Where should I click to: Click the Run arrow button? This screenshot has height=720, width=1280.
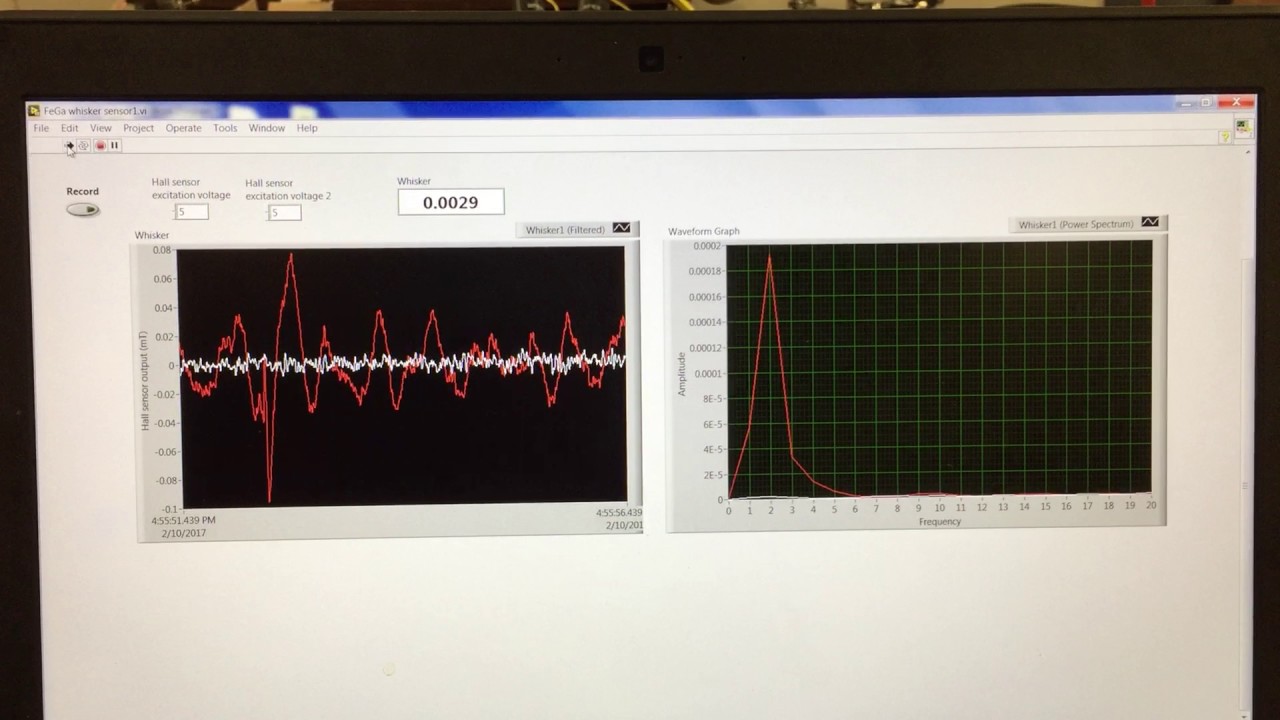pyautogui.click(x=69, y=146)
